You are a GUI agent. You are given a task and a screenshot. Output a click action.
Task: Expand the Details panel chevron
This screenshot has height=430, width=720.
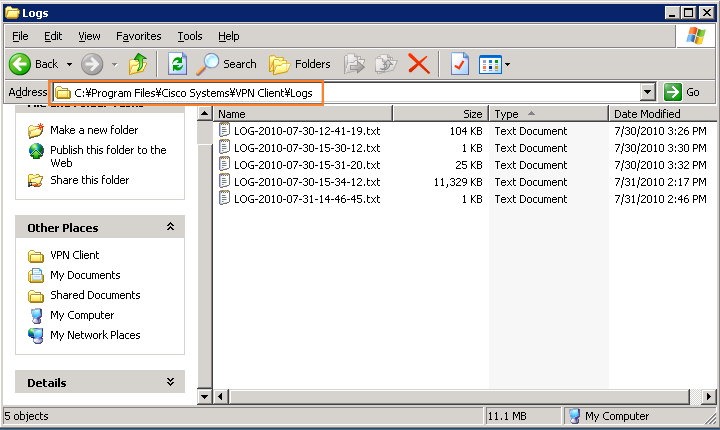[170, 381]
